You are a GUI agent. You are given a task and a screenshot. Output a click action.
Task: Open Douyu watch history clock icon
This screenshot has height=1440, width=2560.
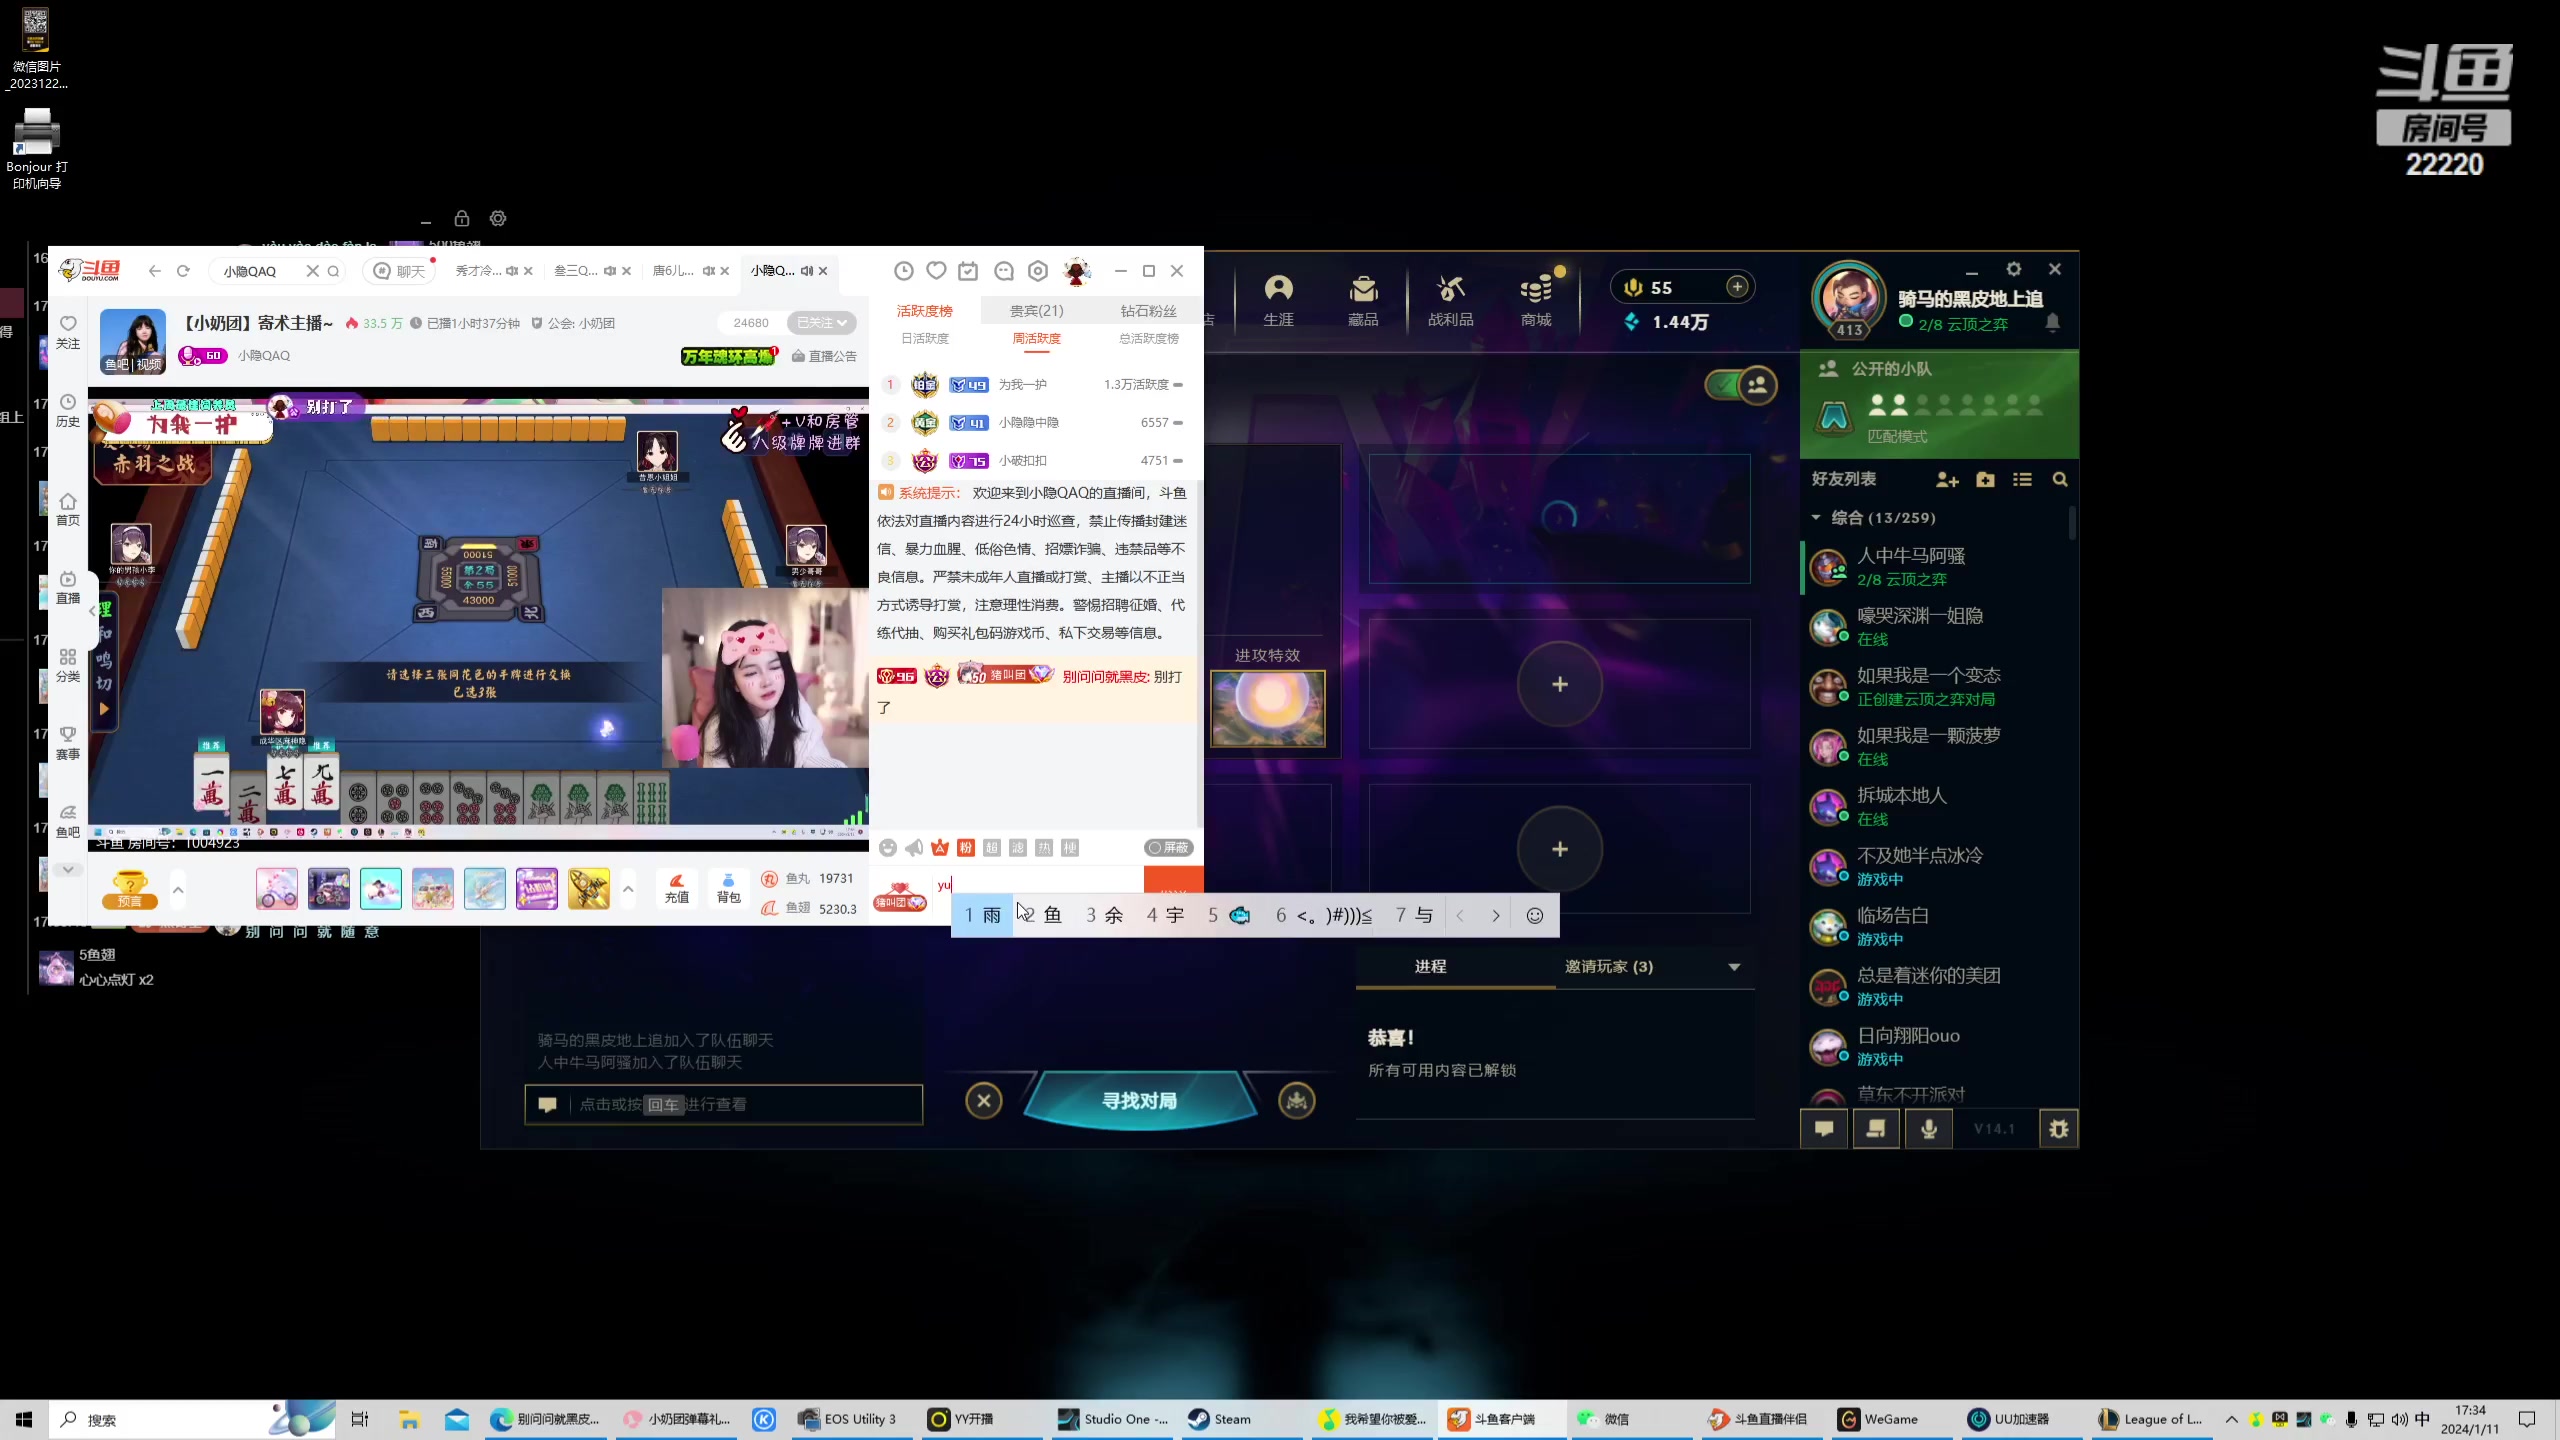(x=903, y=271)
